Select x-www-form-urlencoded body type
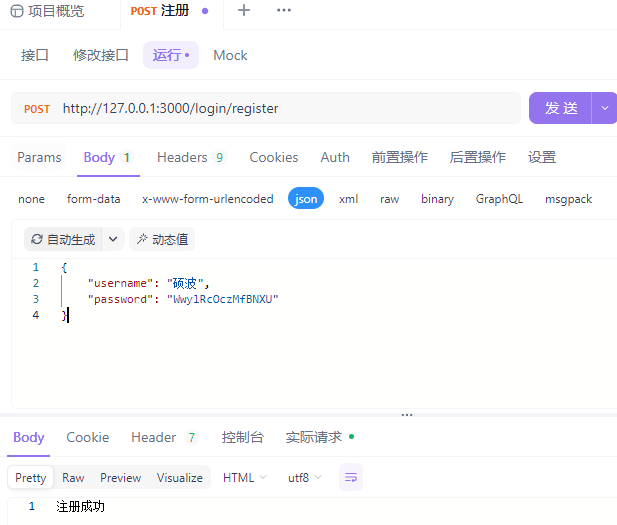Viewport: 617px width, 525px height. tap(207, 199)
